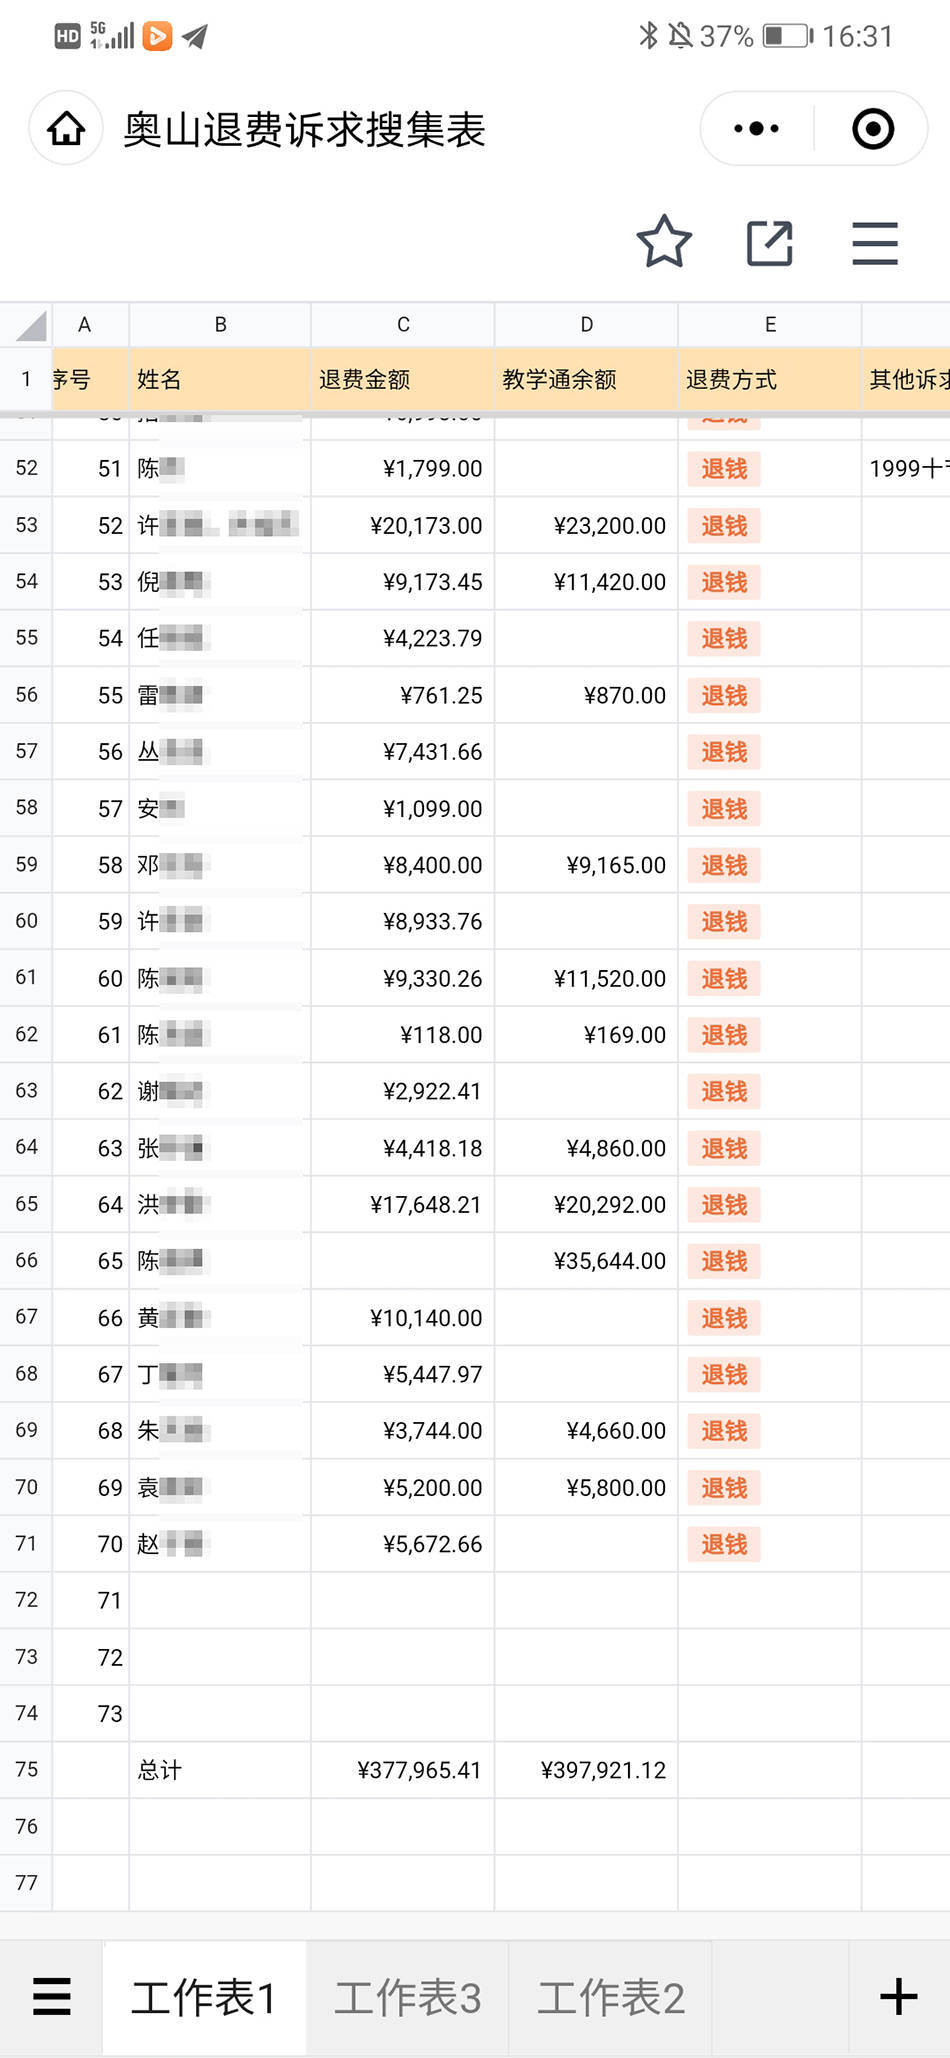Switch to the 工作表3 tab
Screen dimensions: 950x2058
pyautogui.click(x=408, y=1997)
